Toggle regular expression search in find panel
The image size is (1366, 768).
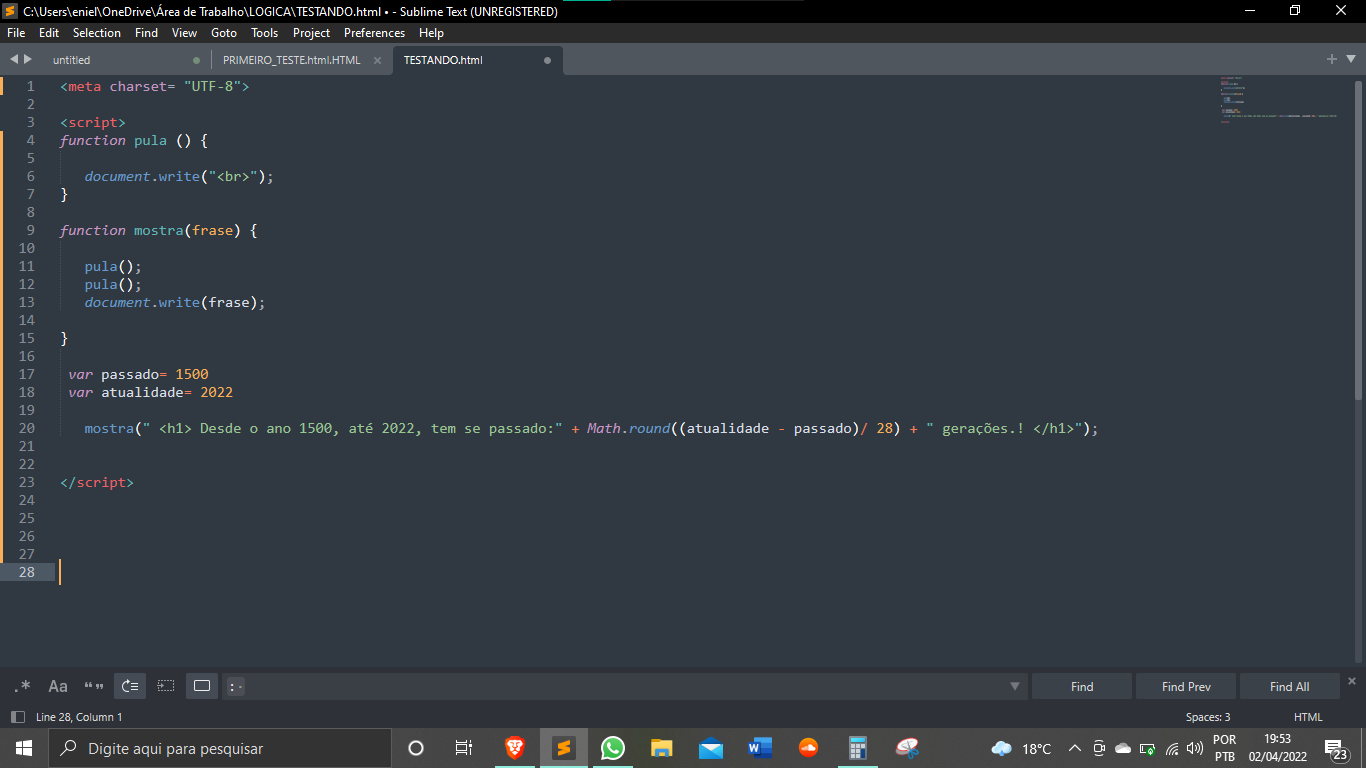coord(22,686)
